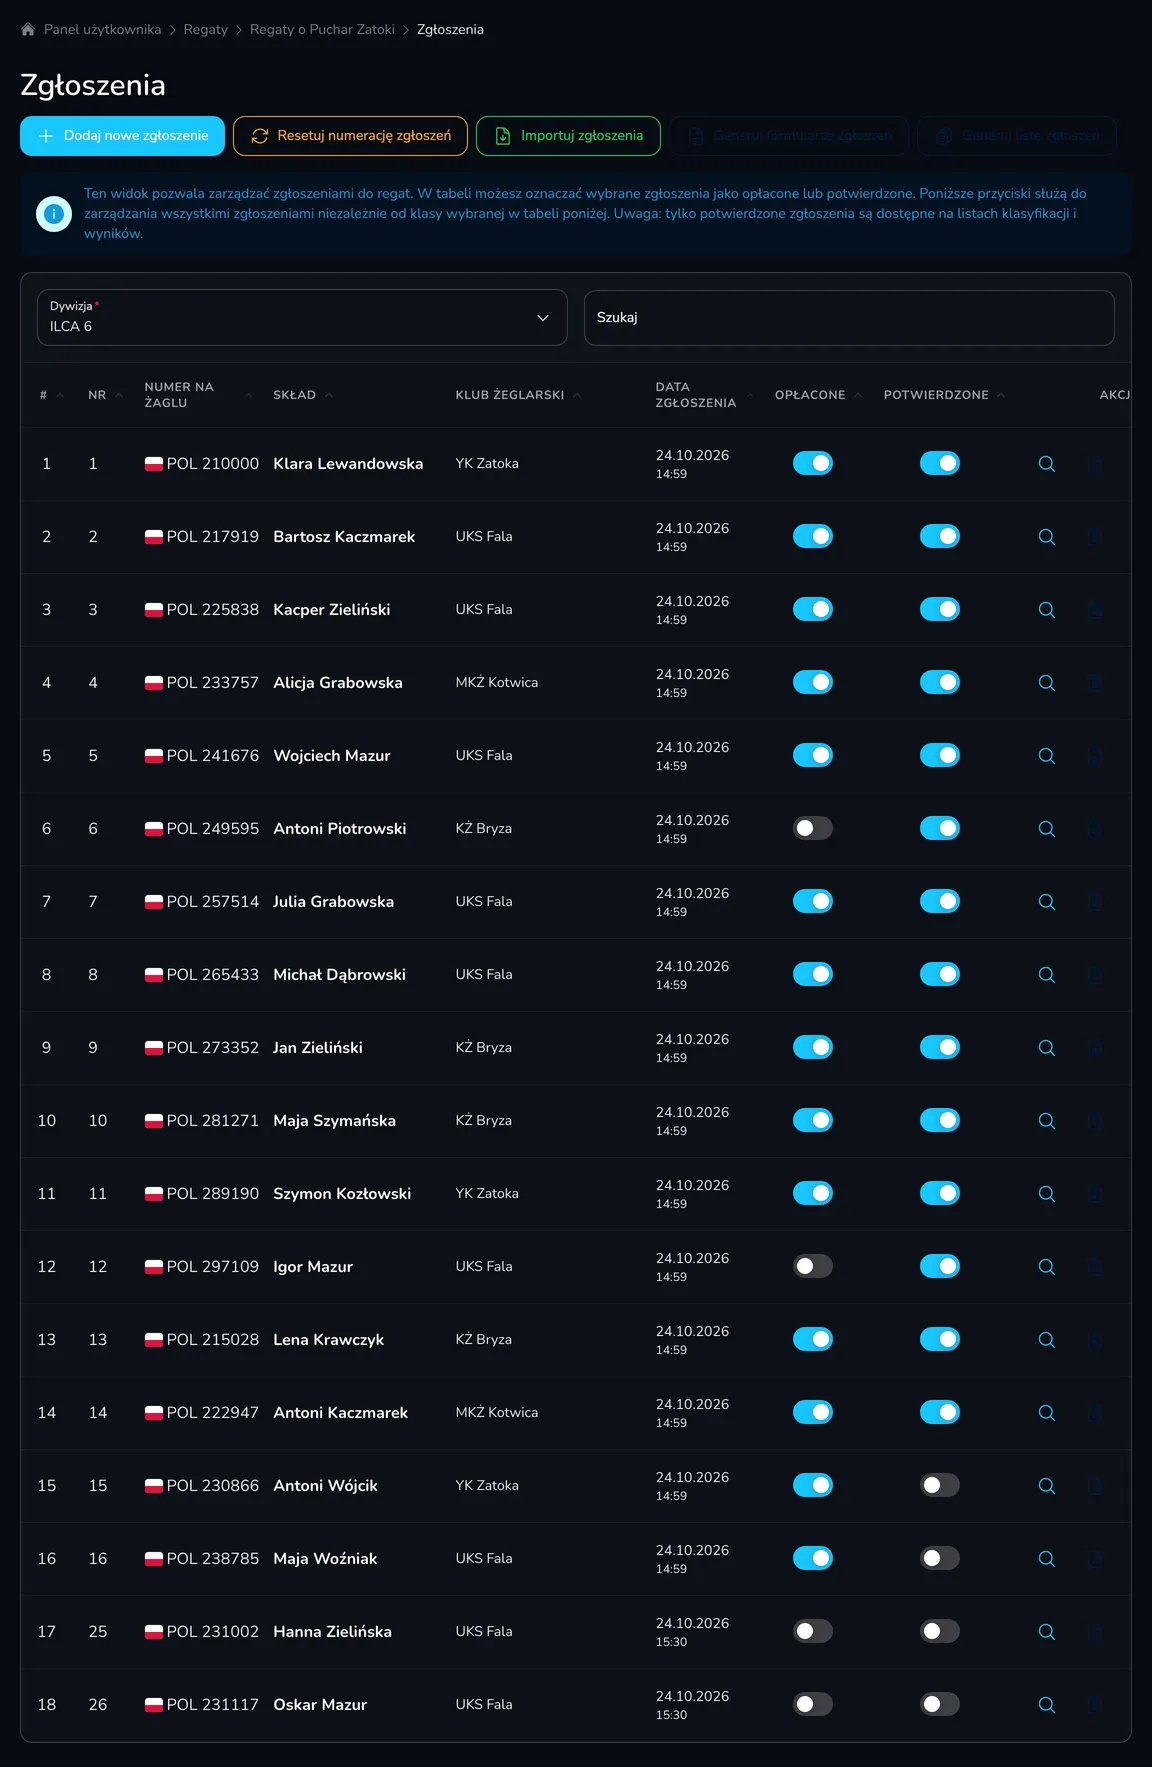Click the magnifier icon for Kacper Zieliński
The width and height of the screenshot is (1152, 1767).
(x=1047, y=610)
